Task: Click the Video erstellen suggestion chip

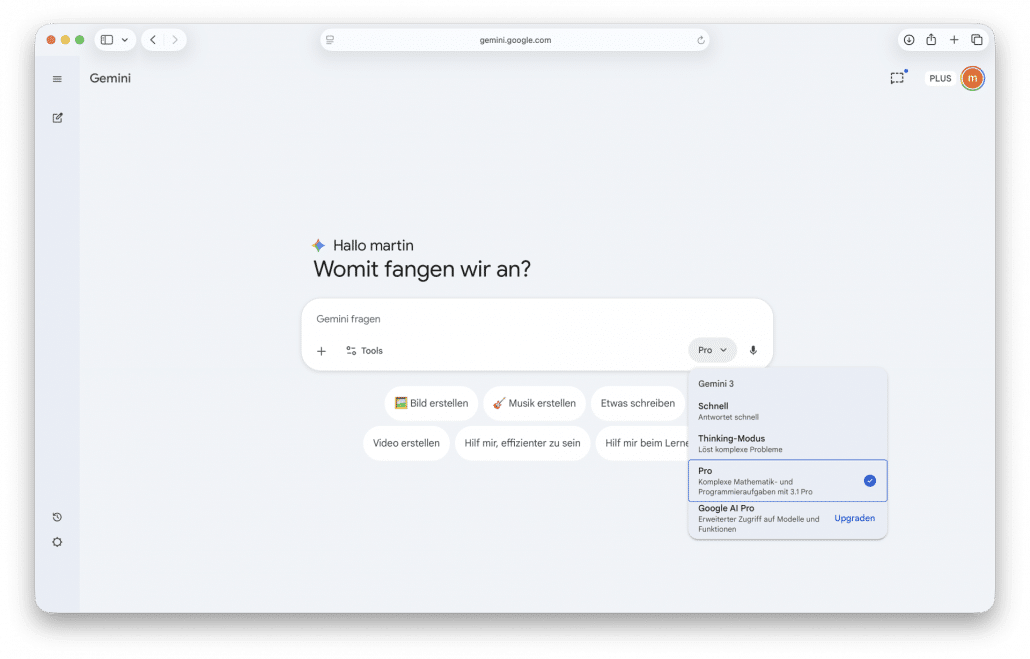Action: pyautogui.click(x=406, y=443)
